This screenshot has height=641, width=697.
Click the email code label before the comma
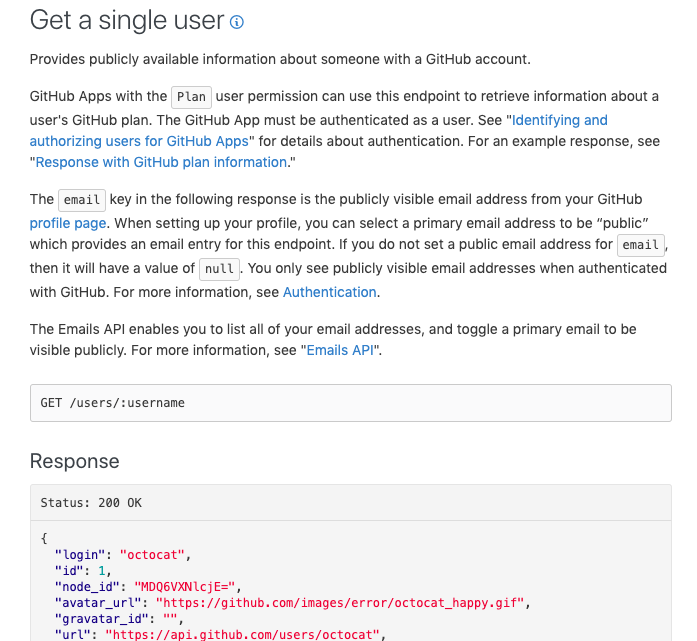pos(641,245)
